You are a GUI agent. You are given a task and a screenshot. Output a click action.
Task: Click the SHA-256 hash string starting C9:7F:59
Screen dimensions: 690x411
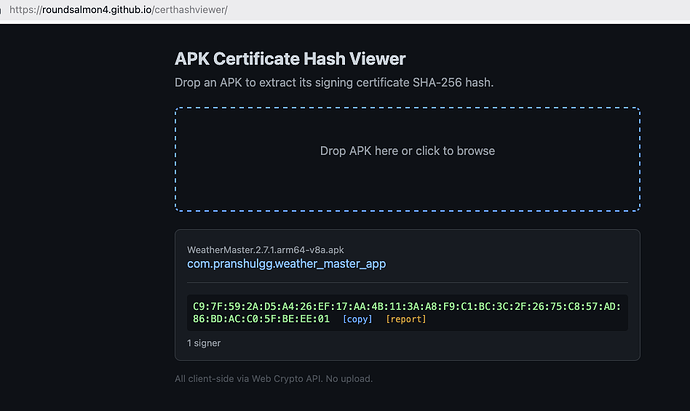pos(407,312)
